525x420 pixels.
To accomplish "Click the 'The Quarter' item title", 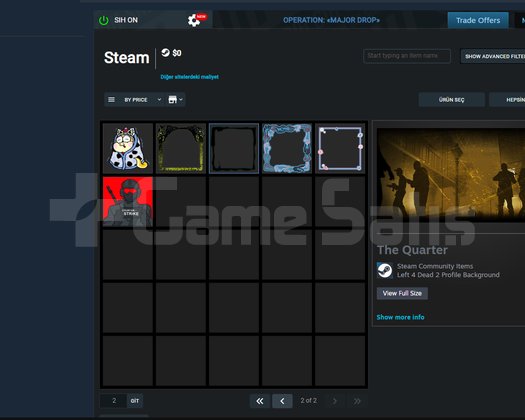I will pyautogui.click(x=412, y=250).
